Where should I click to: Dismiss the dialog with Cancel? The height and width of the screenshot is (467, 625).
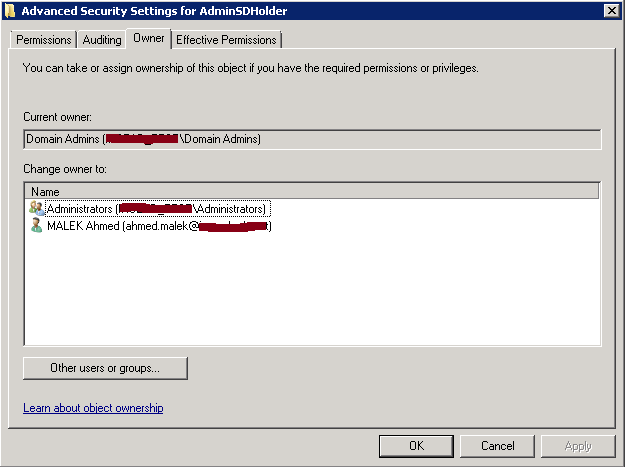tap(497, 446)
